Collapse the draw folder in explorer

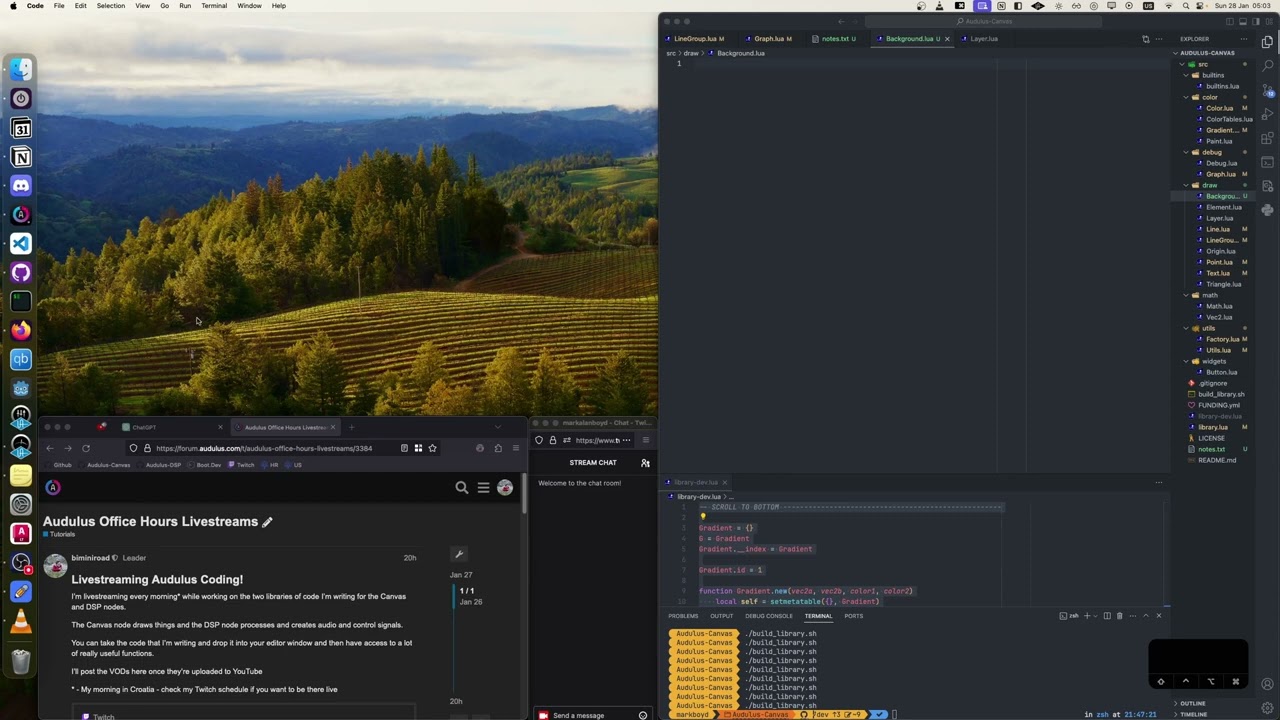pos(1209,185)
